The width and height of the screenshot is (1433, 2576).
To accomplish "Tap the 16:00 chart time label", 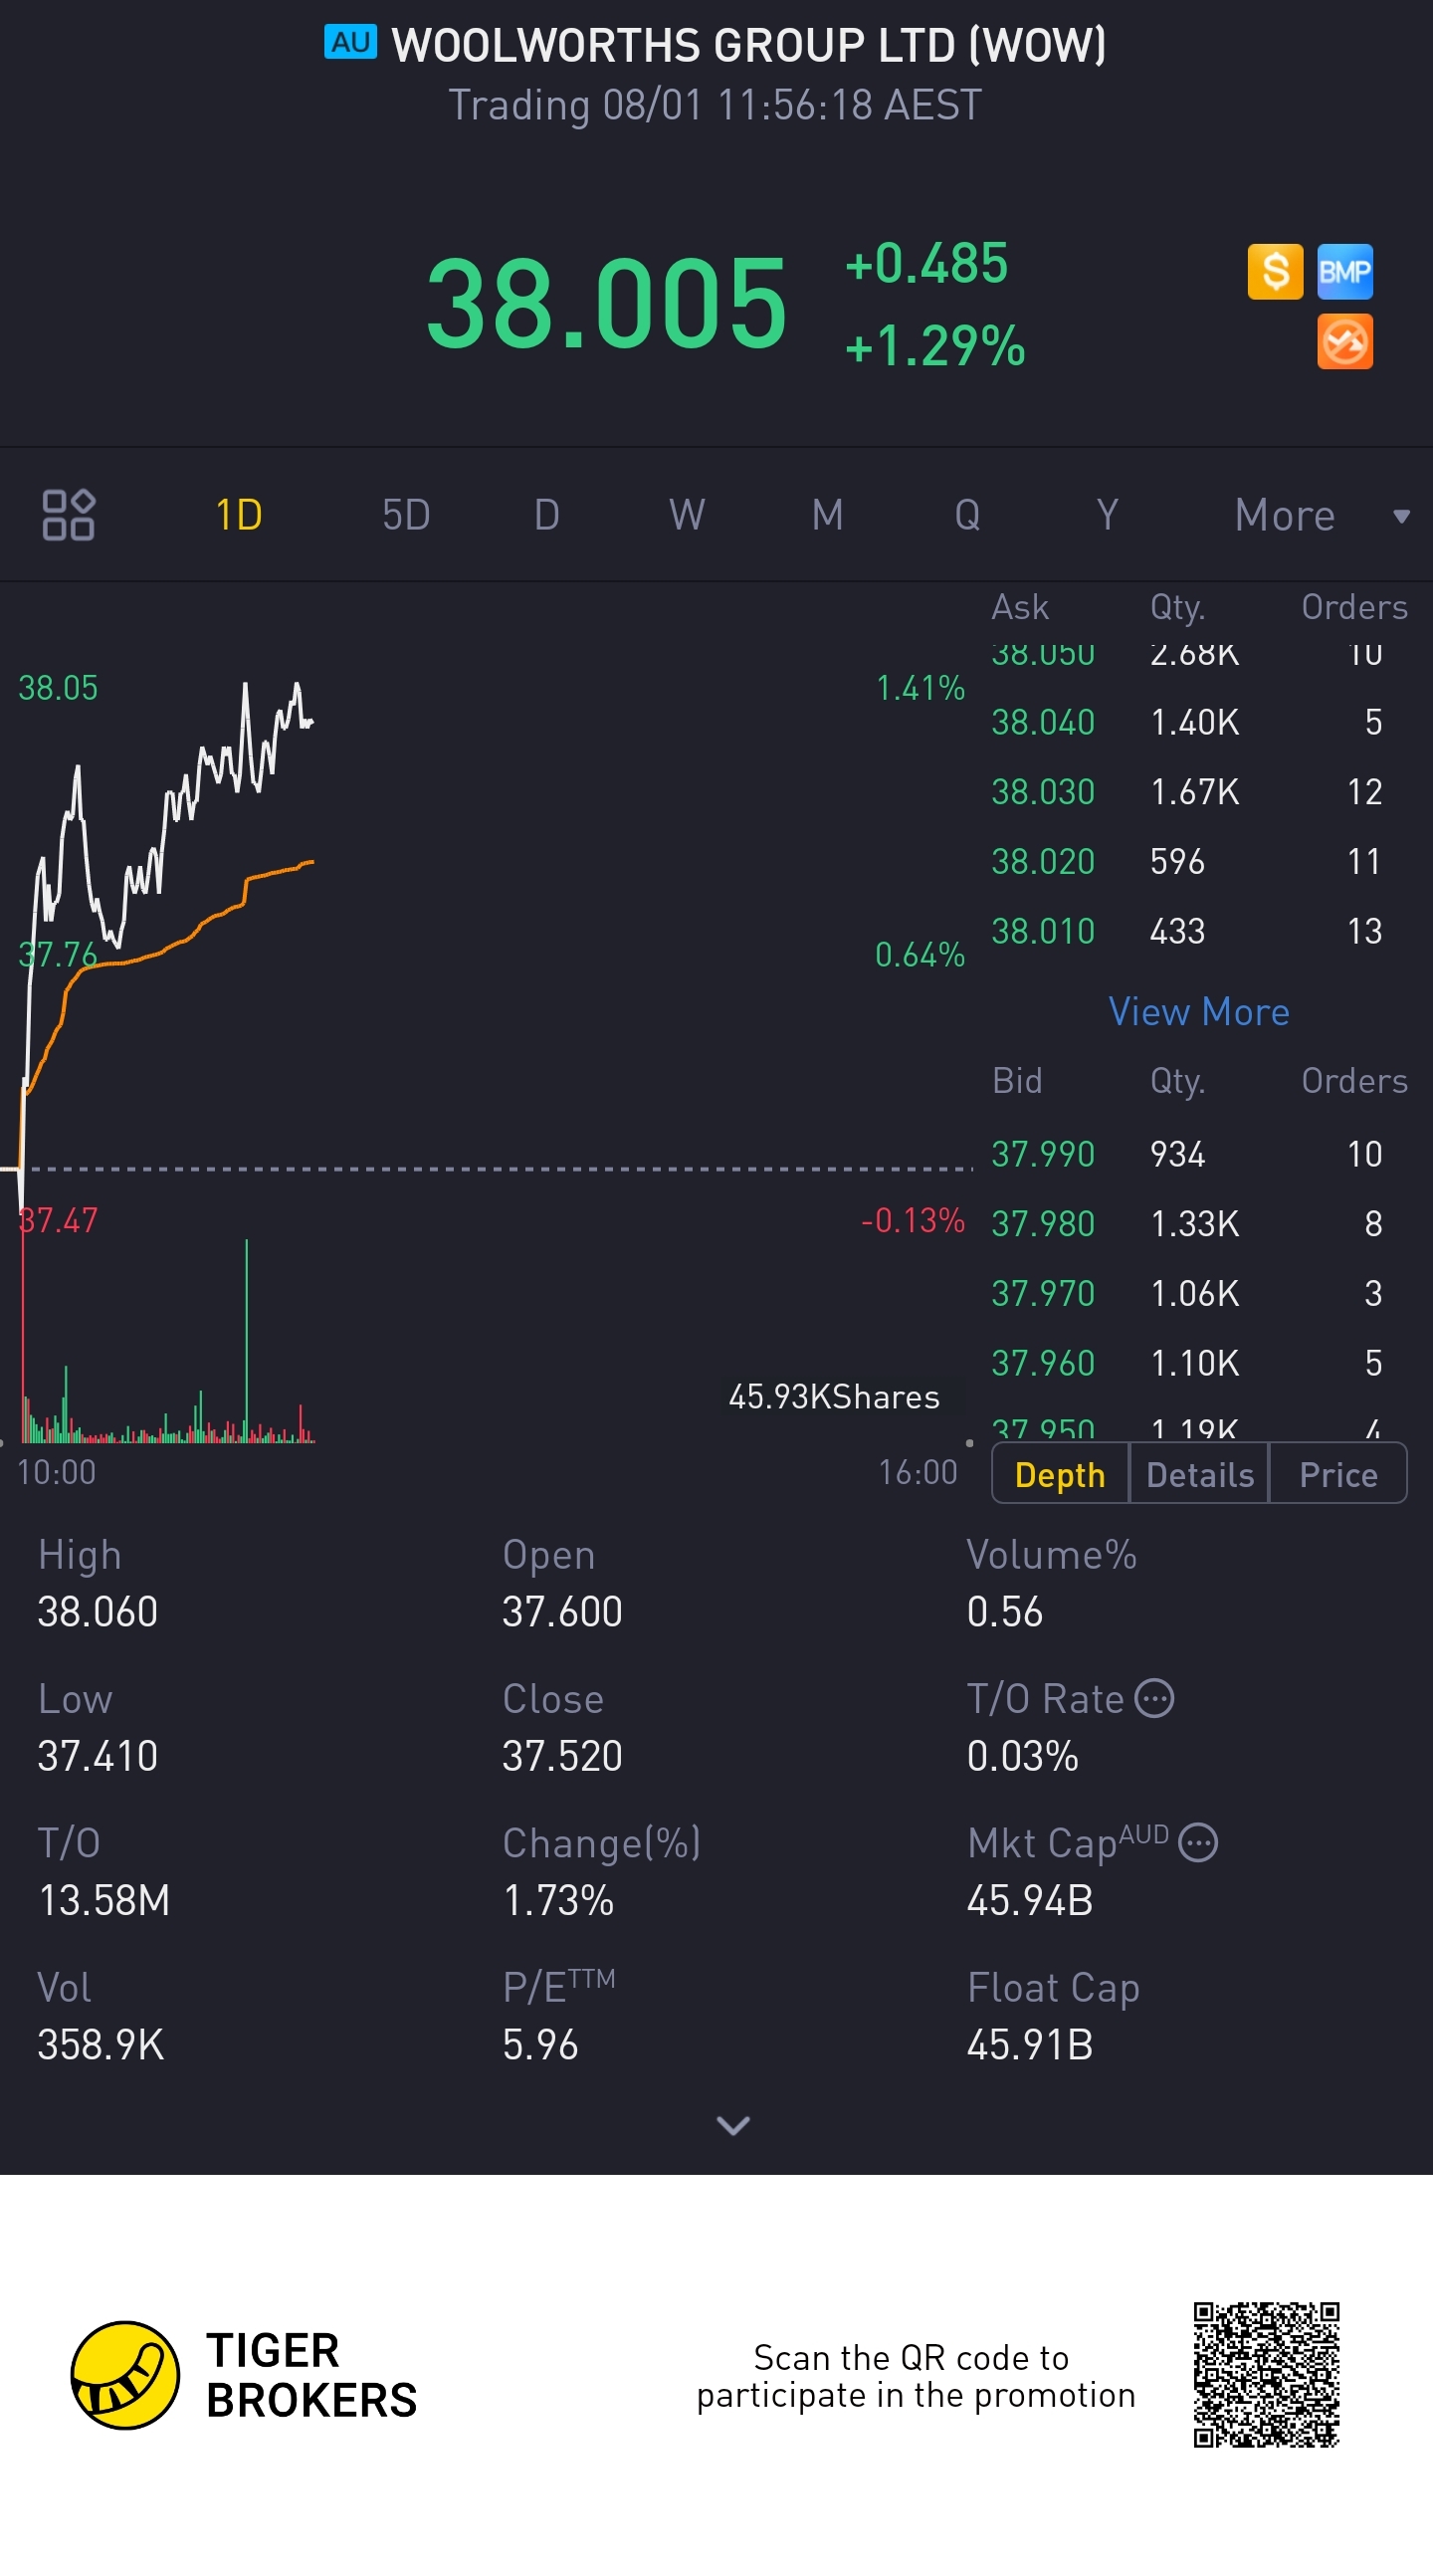I will point(918,1472).
